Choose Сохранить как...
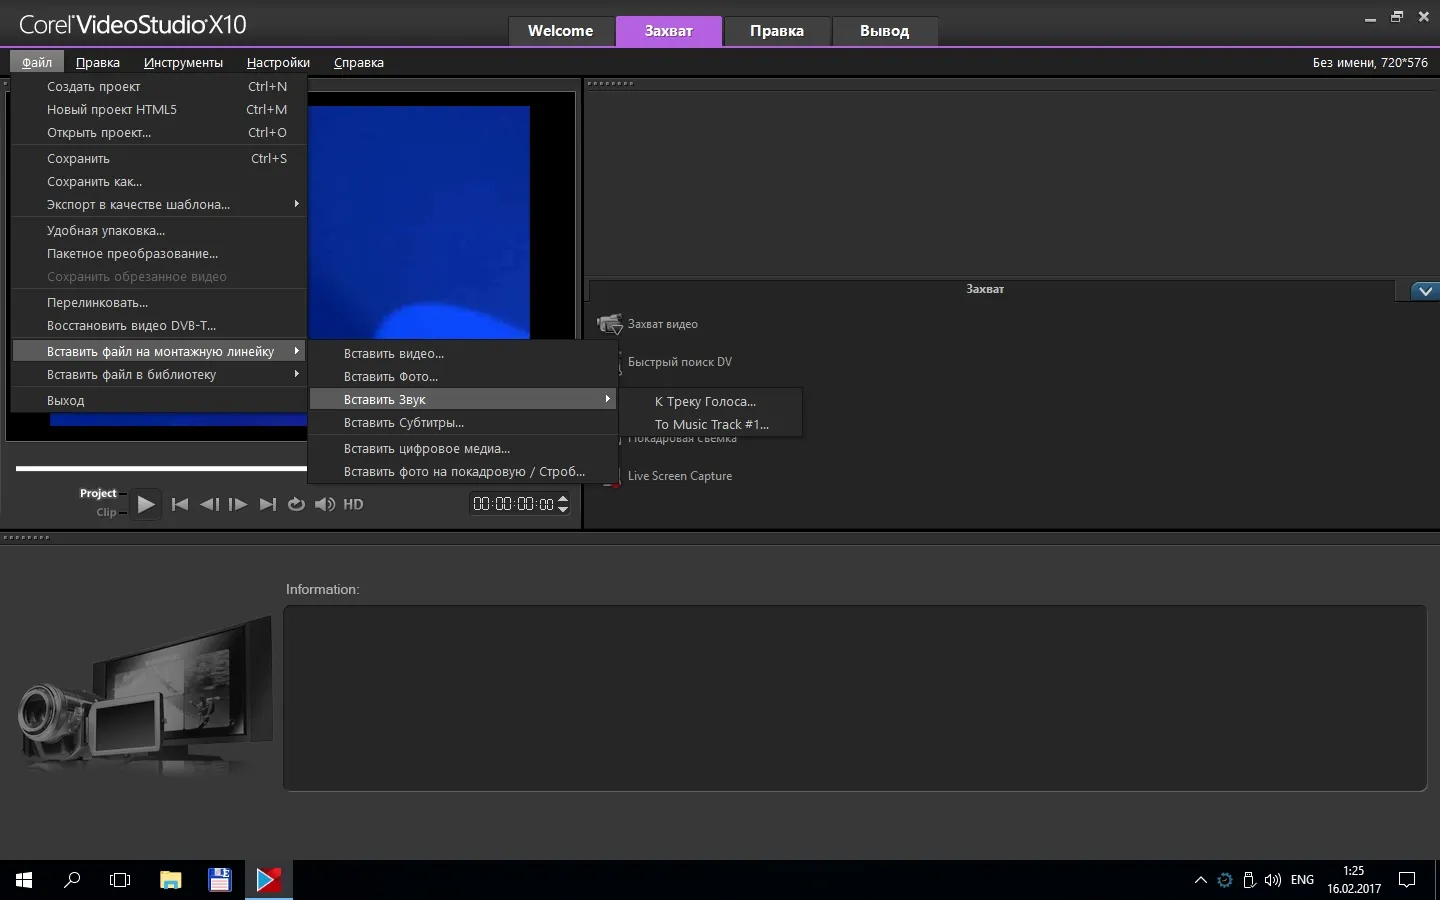This screenshot has width=1440, height=900. (159, 181)
